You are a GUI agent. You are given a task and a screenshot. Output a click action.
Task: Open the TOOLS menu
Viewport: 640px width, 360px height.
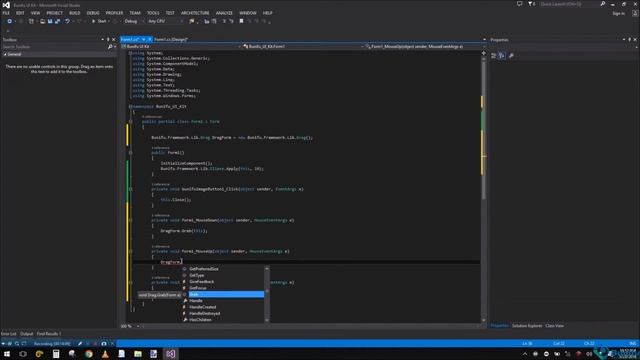point(153,13)
